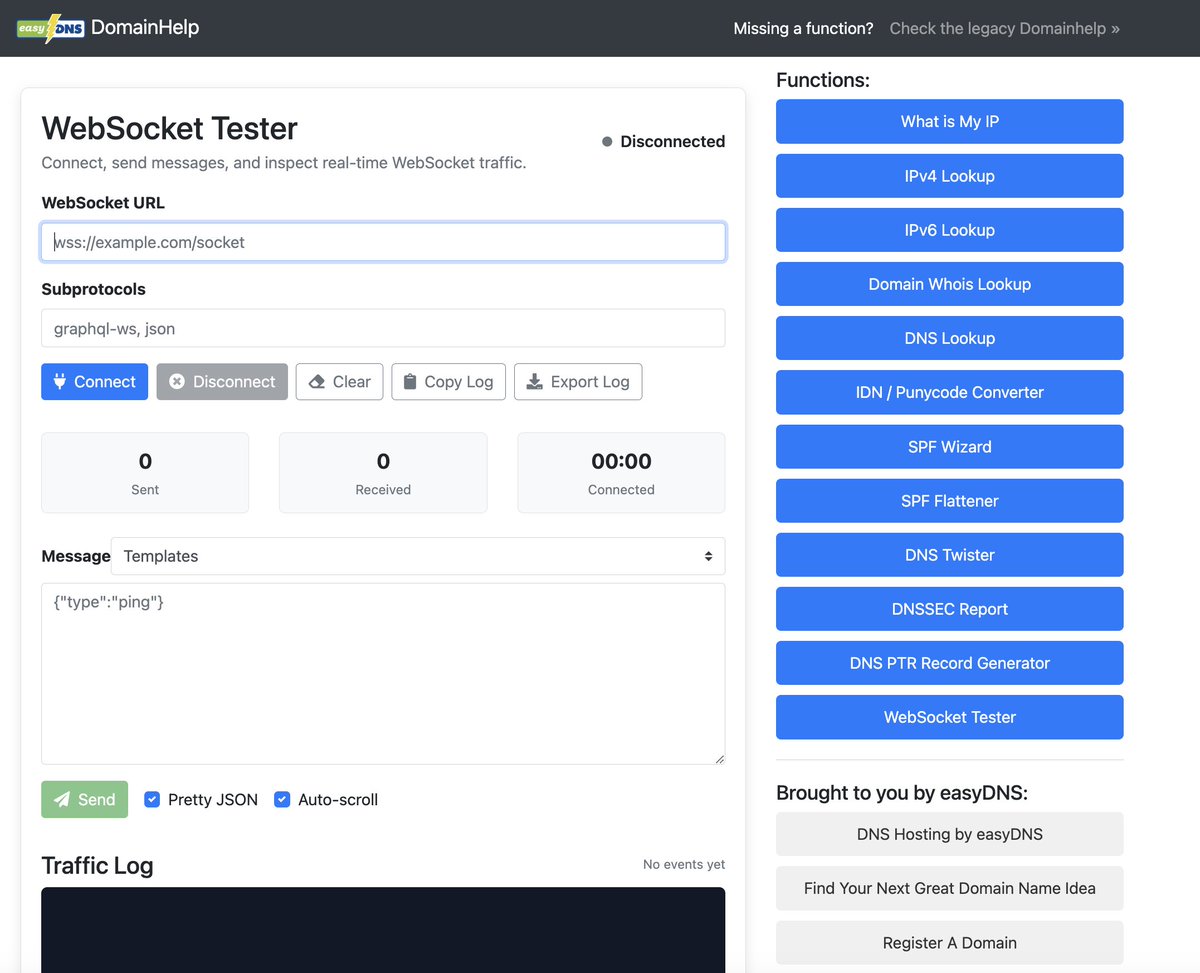1200x973 pixels.
Task: Open Find Your Next Great Domain Name Idea
Action: point(949,888)
